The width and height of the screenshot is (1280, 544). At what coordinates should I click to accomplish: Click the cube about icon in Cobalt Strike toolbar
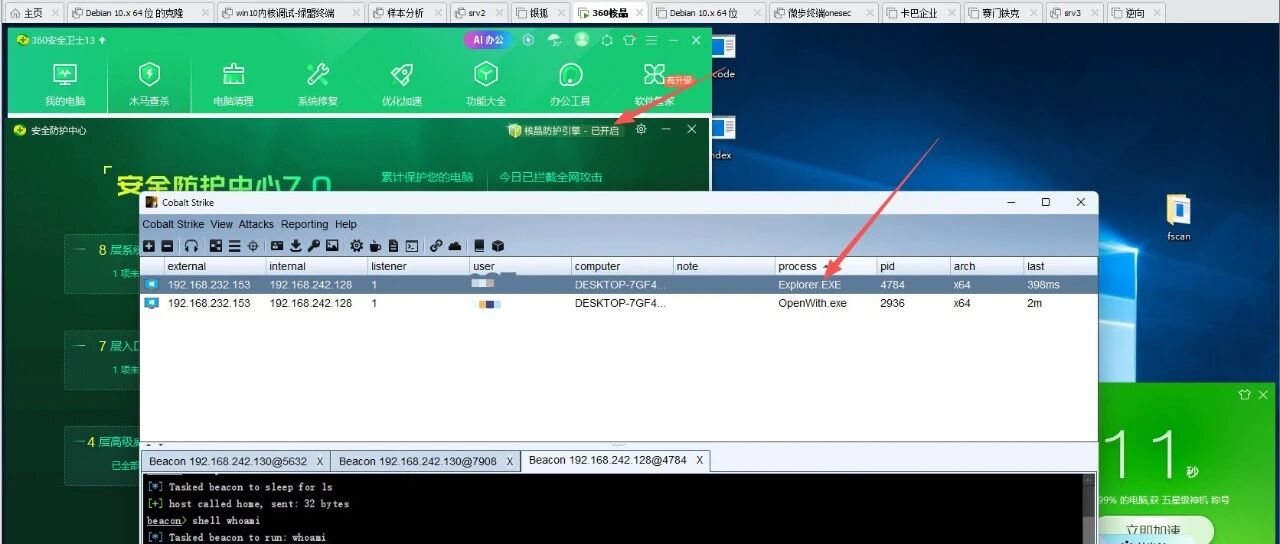click(x=498, y=246)
